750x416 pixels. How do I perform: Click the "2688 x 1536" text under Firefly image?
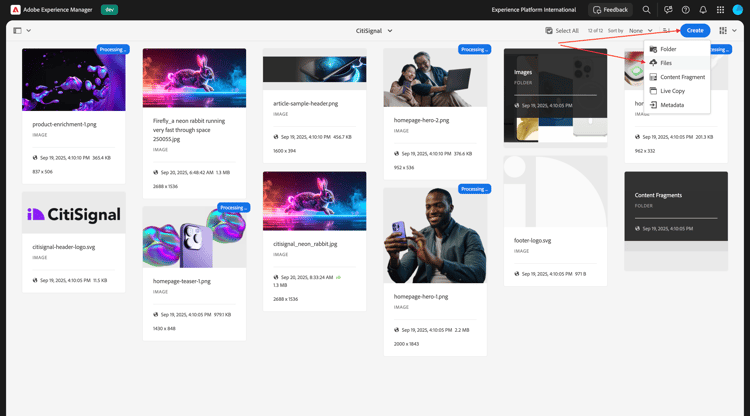click(x=165, y=186)
